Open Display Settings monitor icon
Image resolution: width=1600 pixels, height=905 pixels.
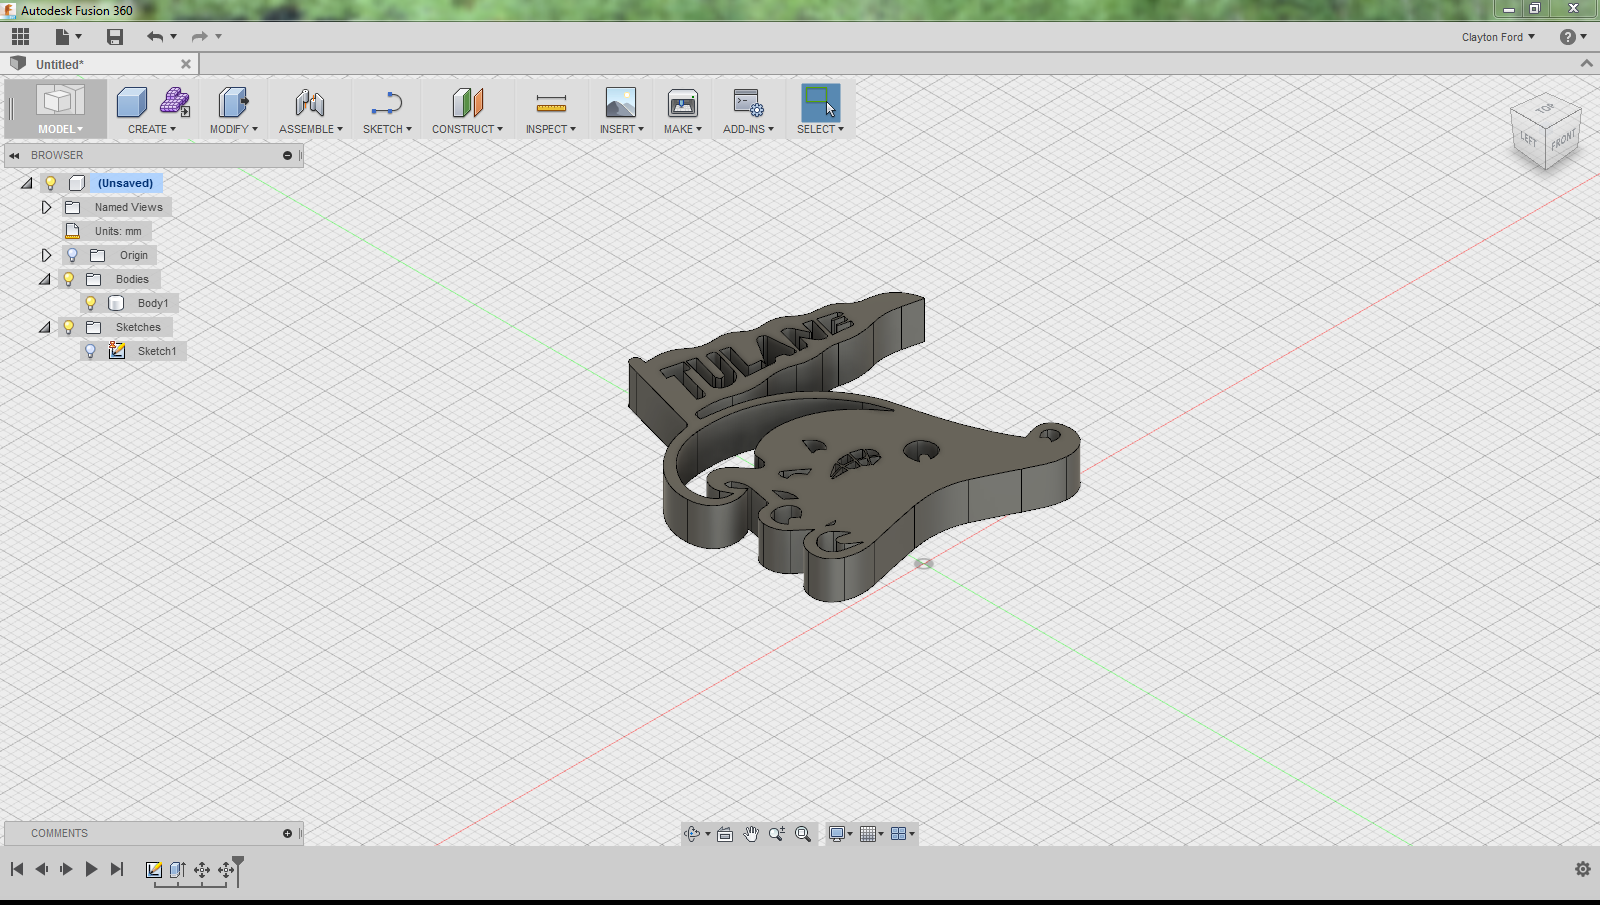tap(837, 834)
